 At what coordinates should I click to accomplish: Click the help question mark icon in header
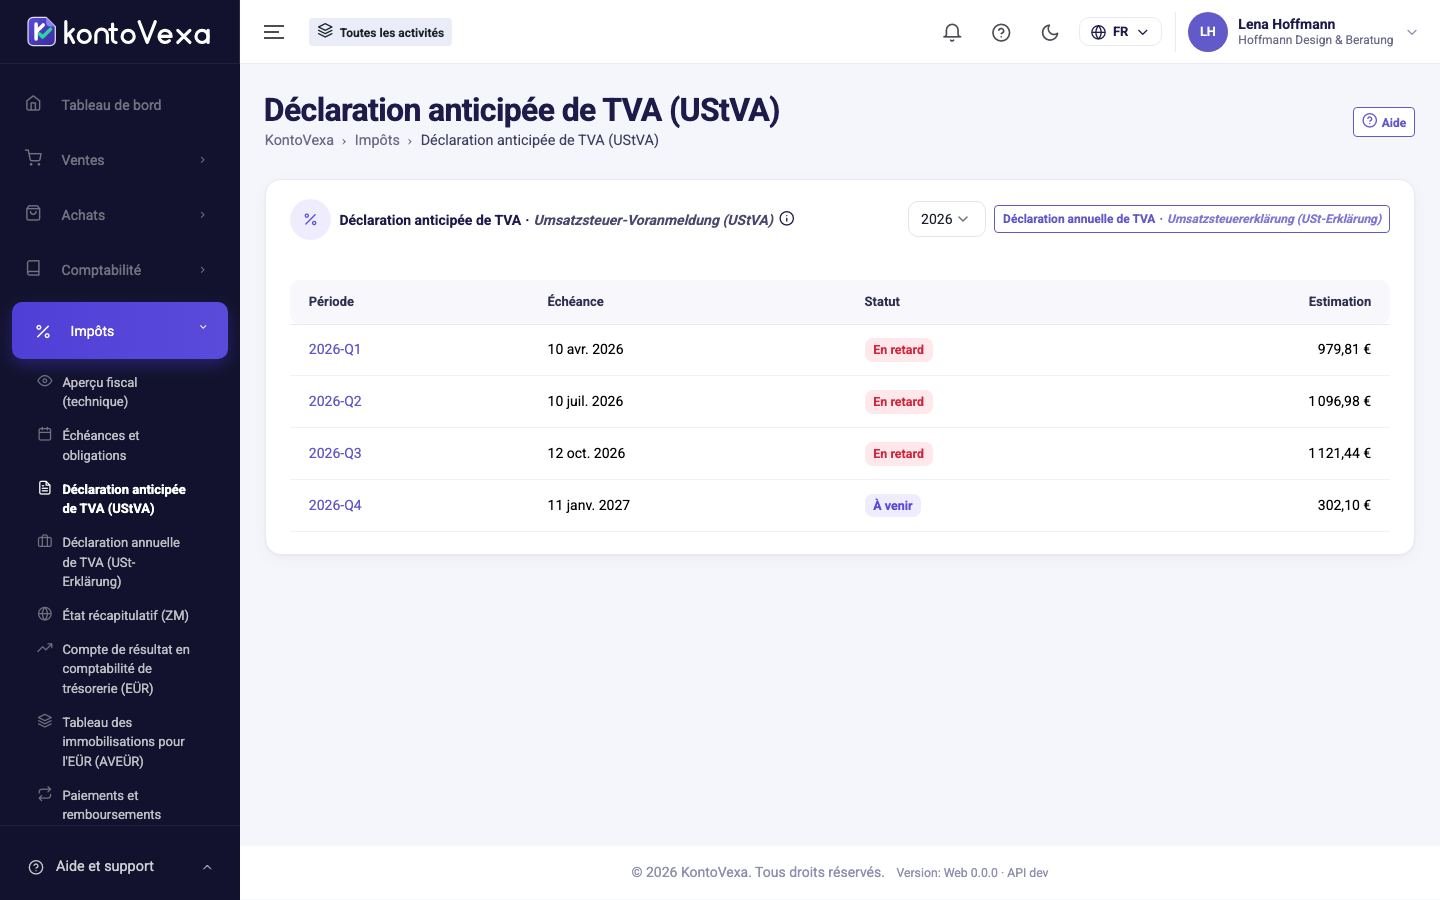(1001, 32)
